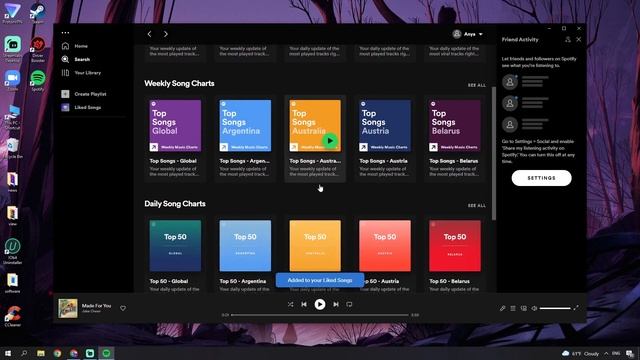The image size is (640, 360).
Task: Open the Top 50 Belarus cover
Action: point(455,246)
